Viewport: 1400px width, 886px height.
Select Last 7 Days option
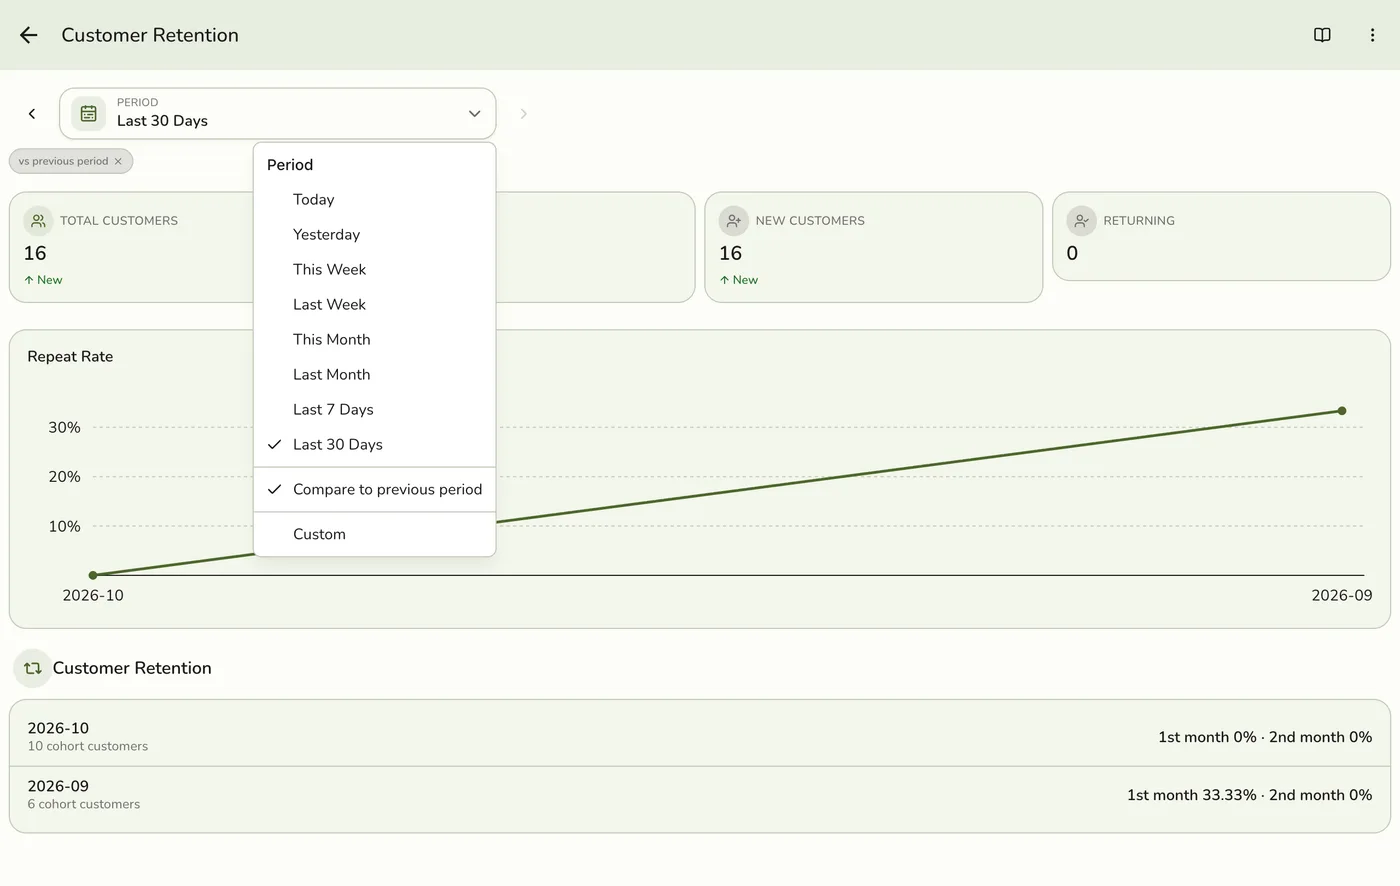[x=375, y=410]
